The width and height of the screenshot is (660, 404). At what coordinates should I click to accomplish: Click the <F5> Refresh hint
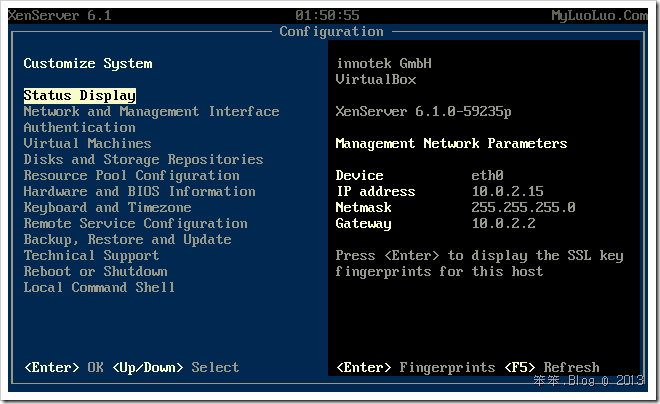(552, 367)
